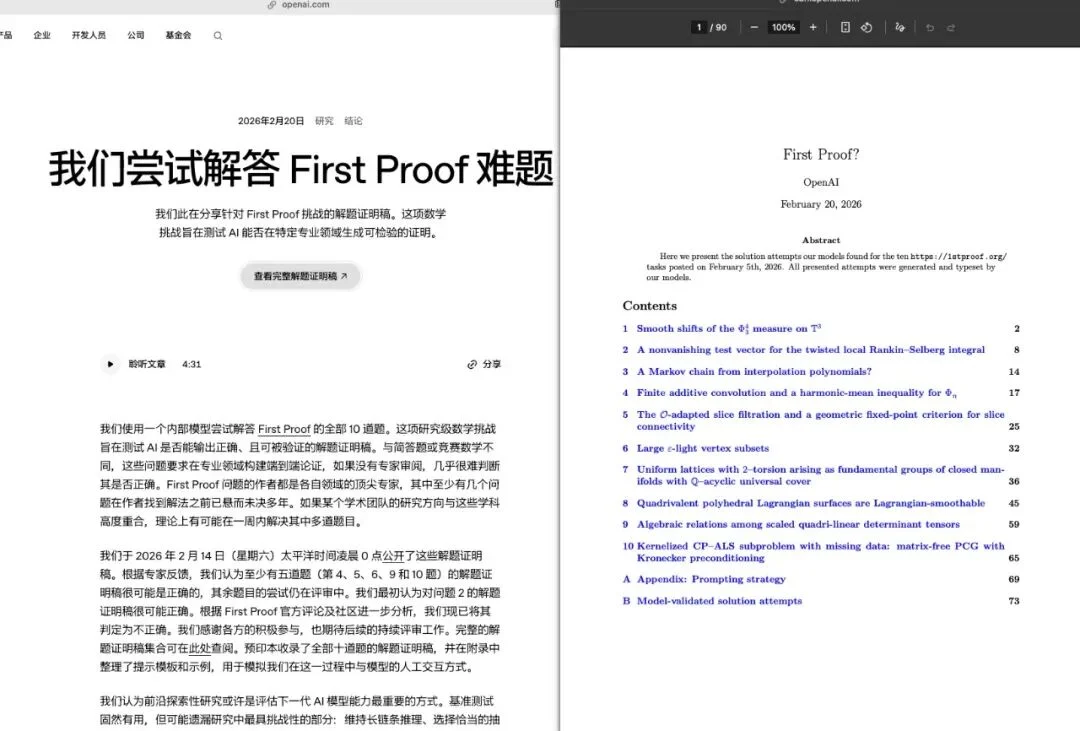Zoom in the PDF with plus button
The height and width of the screenshot is (731, 1080).
click(813, 28)
